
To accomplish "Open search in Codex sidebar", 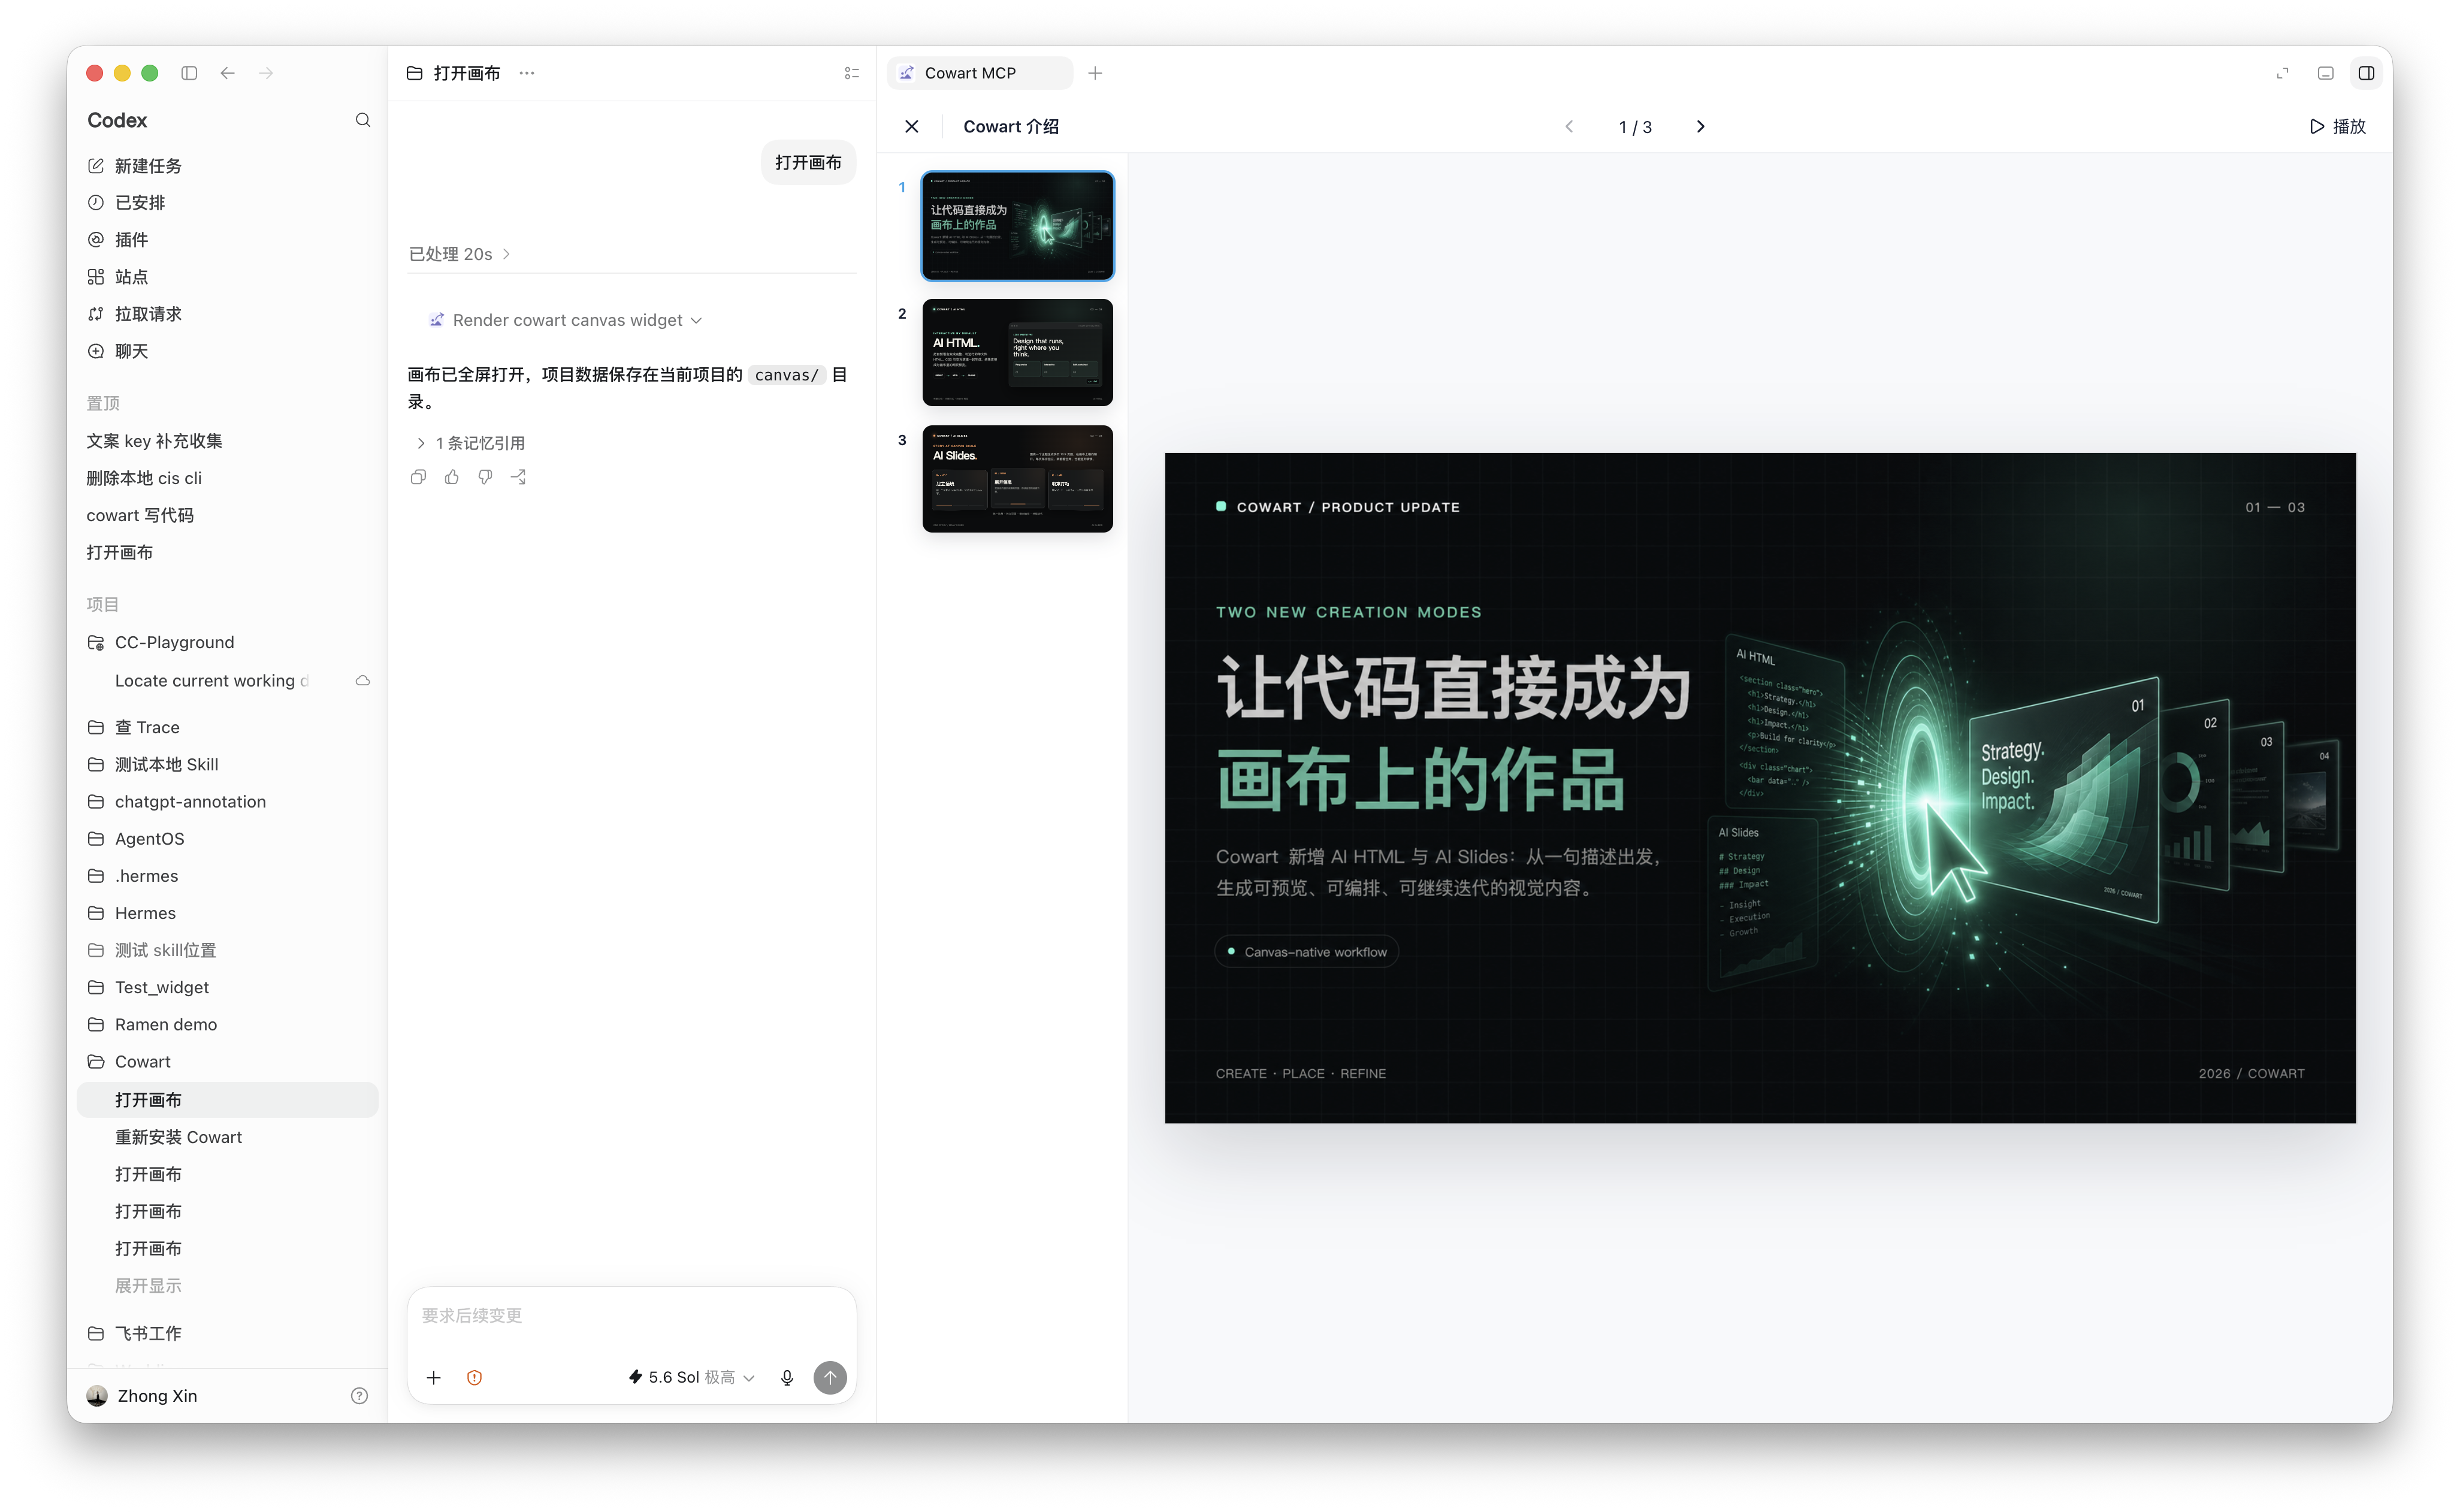I will pos(363,120).
